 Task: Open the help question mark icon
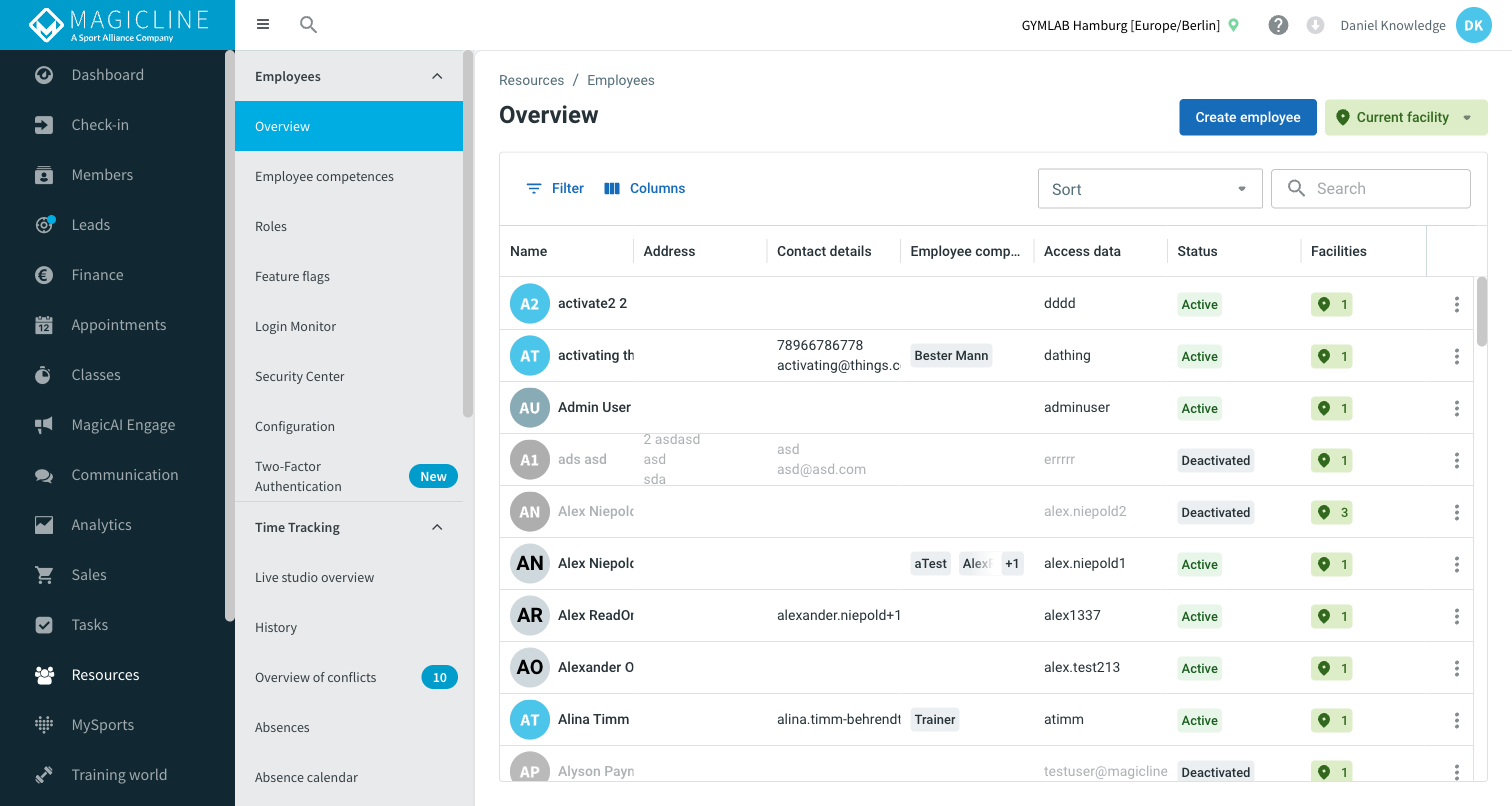[x=1278, y=25]
